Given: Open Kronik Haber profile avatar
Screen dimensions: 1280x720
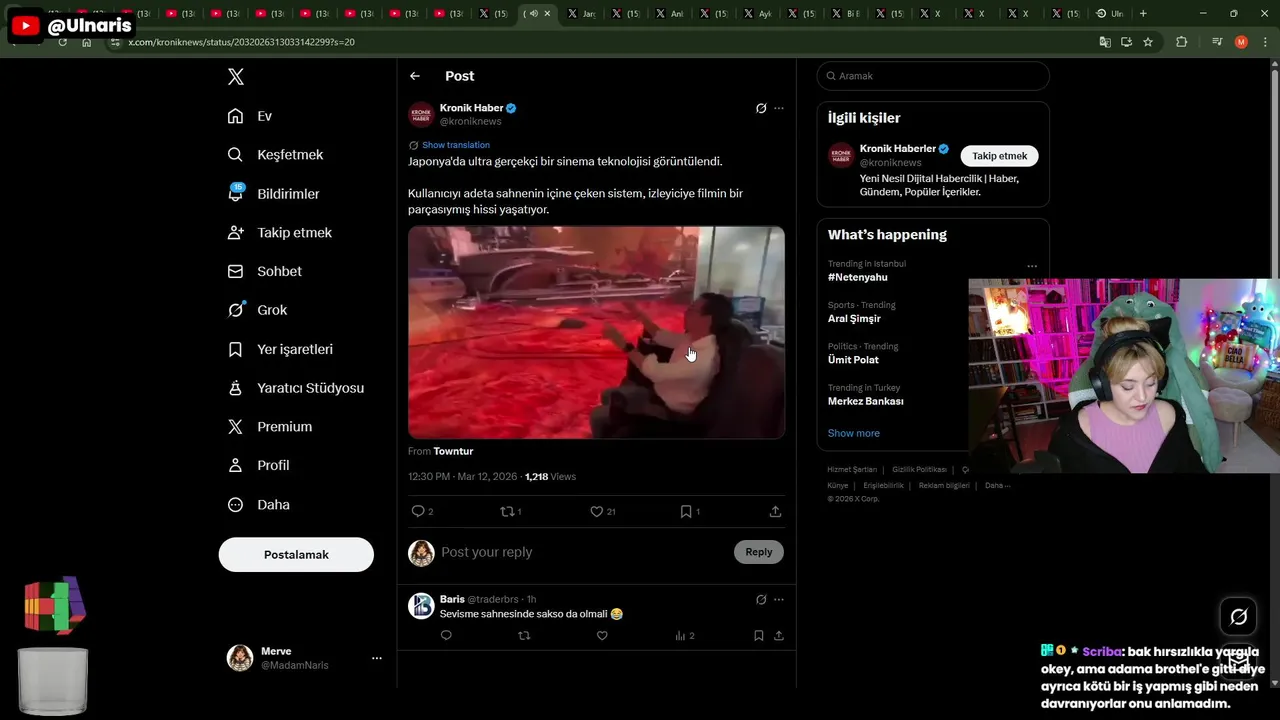Looking at the screenshot, I should point(421,114).
